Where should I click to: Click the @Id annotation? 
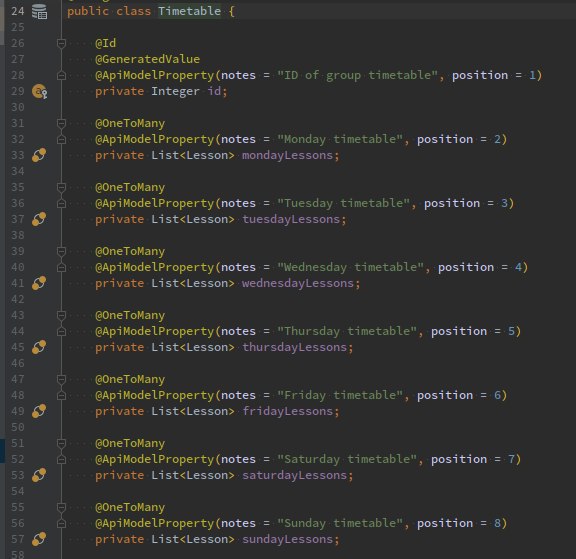[105, 43]
